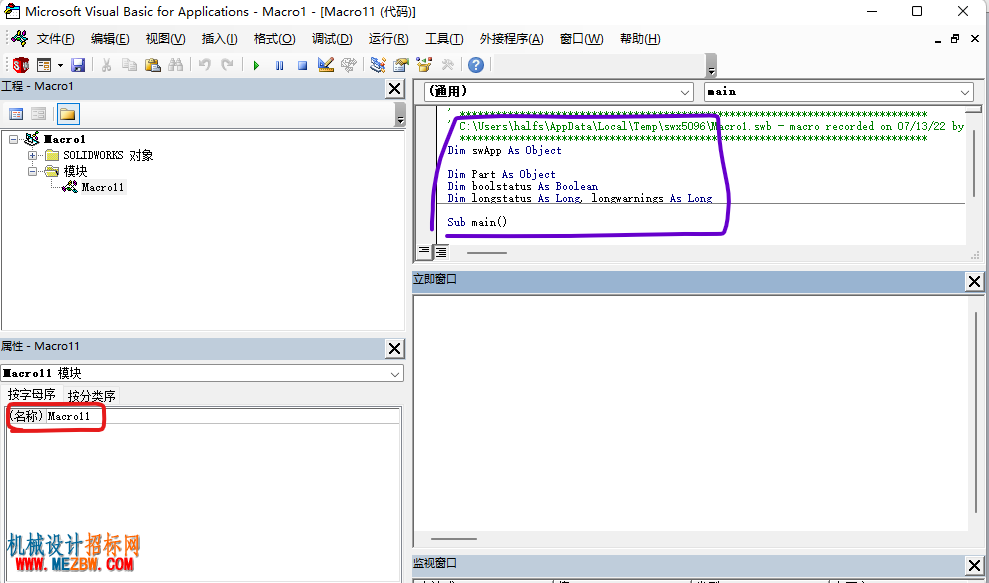Open the View SOLIDWORKS icon in toolbar
Image resolution: width=989 pixels, height=583 pixels.
(x=21, y=64)
